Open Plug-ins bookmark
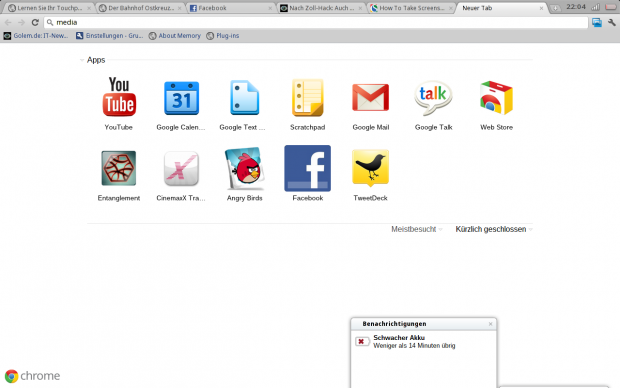The image size is (620, 388). (223, 36)
